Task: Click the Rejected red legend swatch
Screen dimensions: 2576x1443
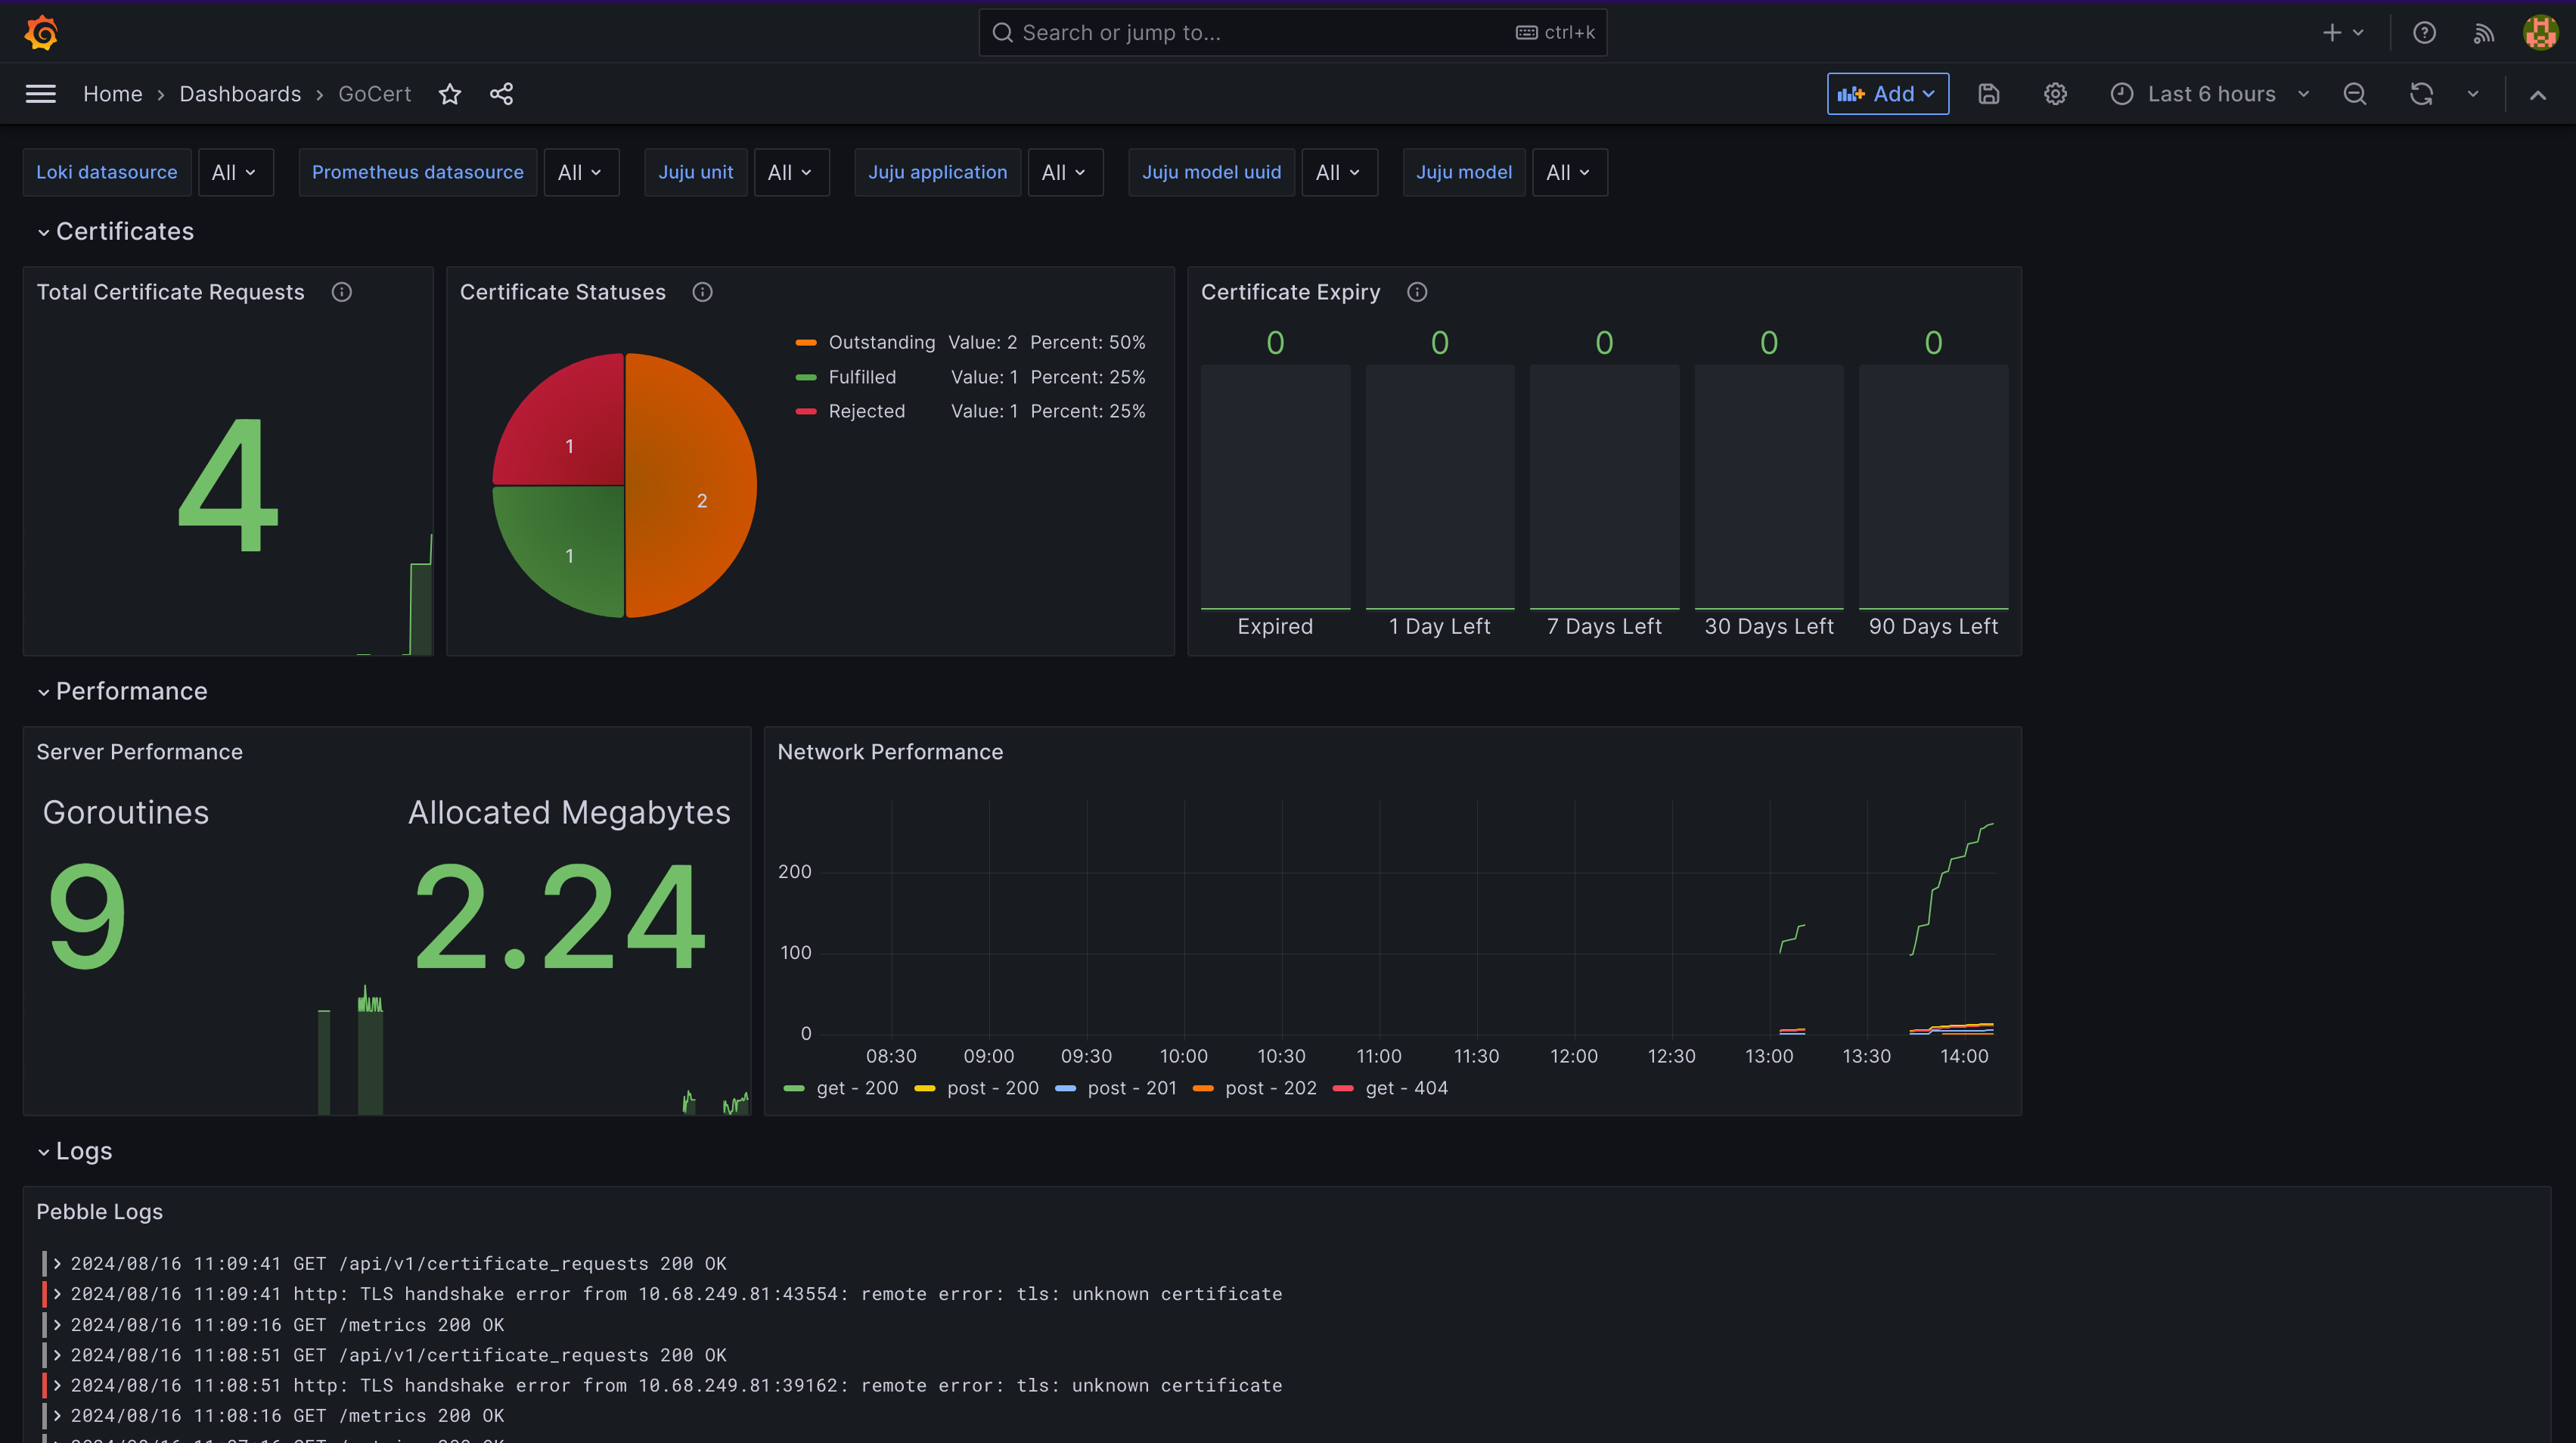Action: click(806, 411)
